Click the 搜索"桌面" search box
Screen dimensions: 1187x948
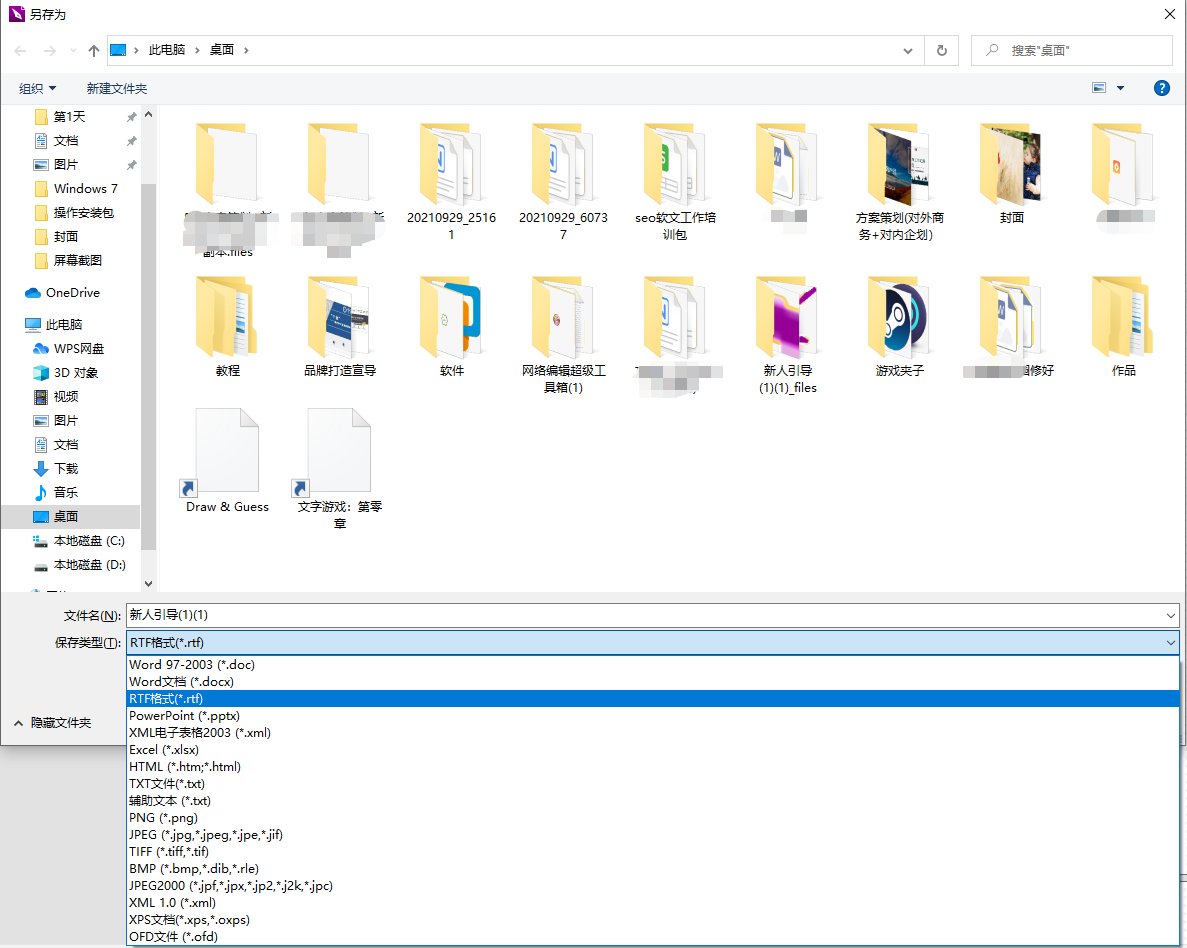pos(1070,49)
